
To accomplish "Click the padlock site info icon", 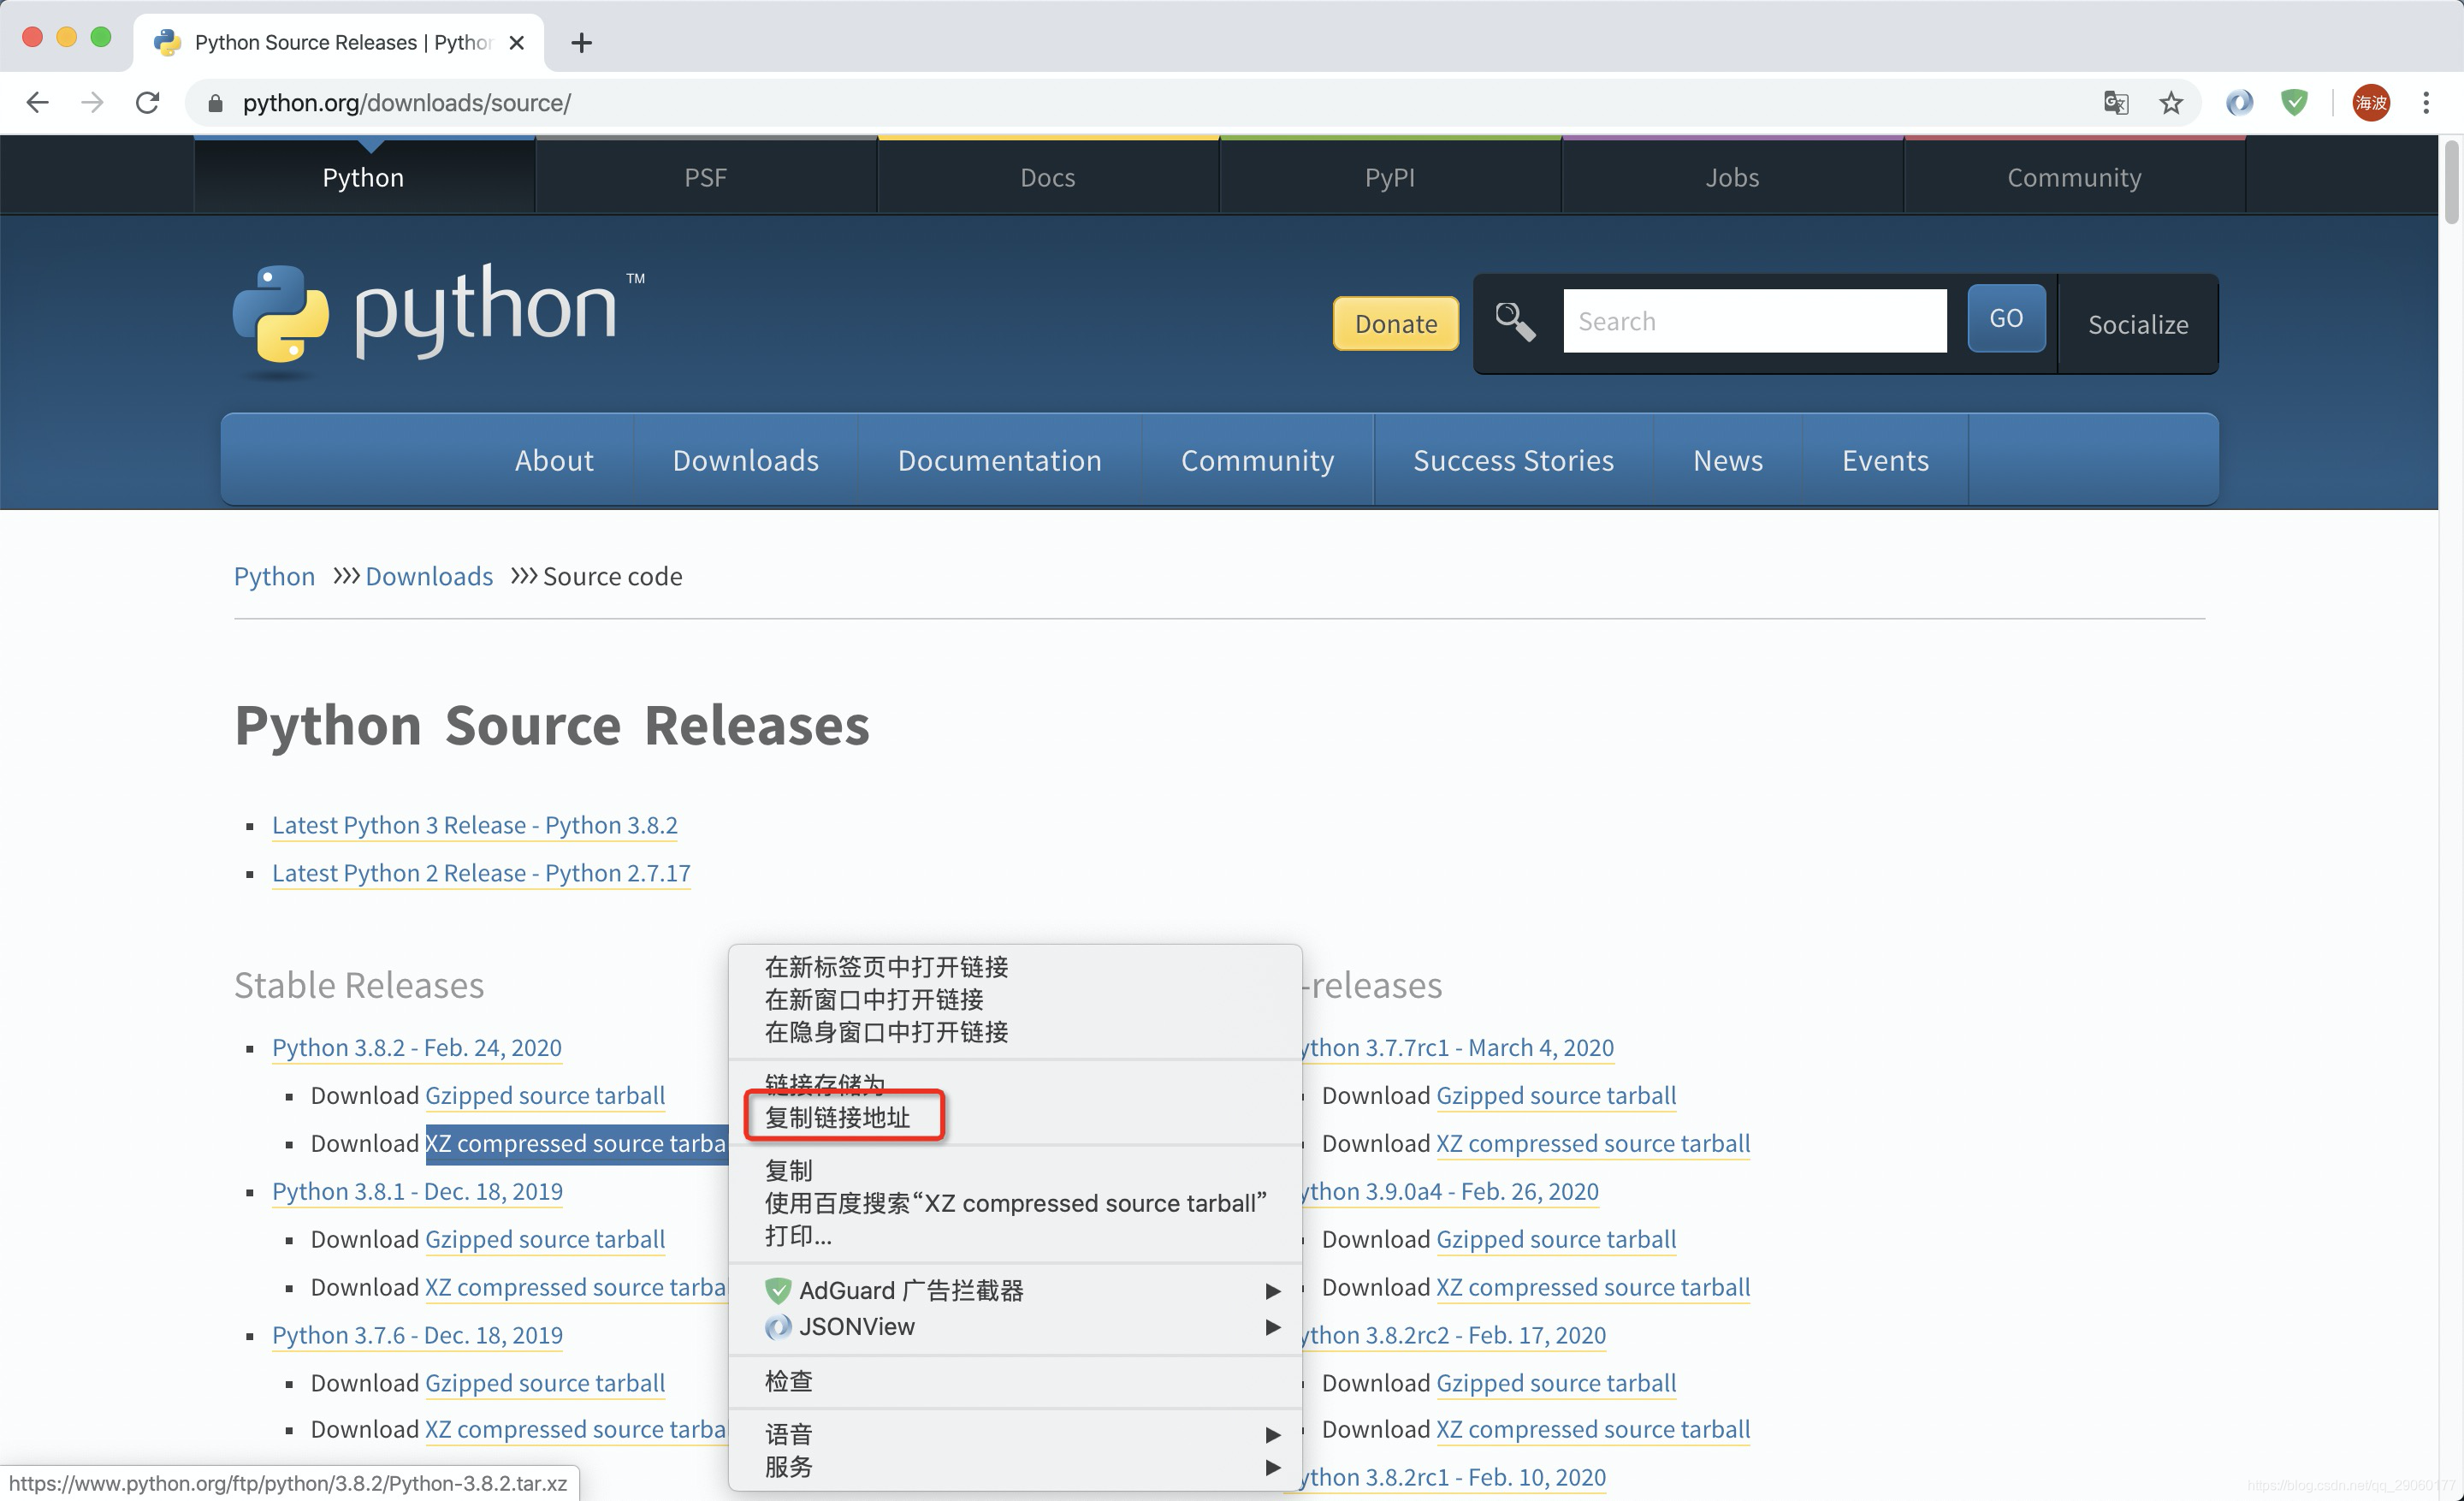I will 215,103.
